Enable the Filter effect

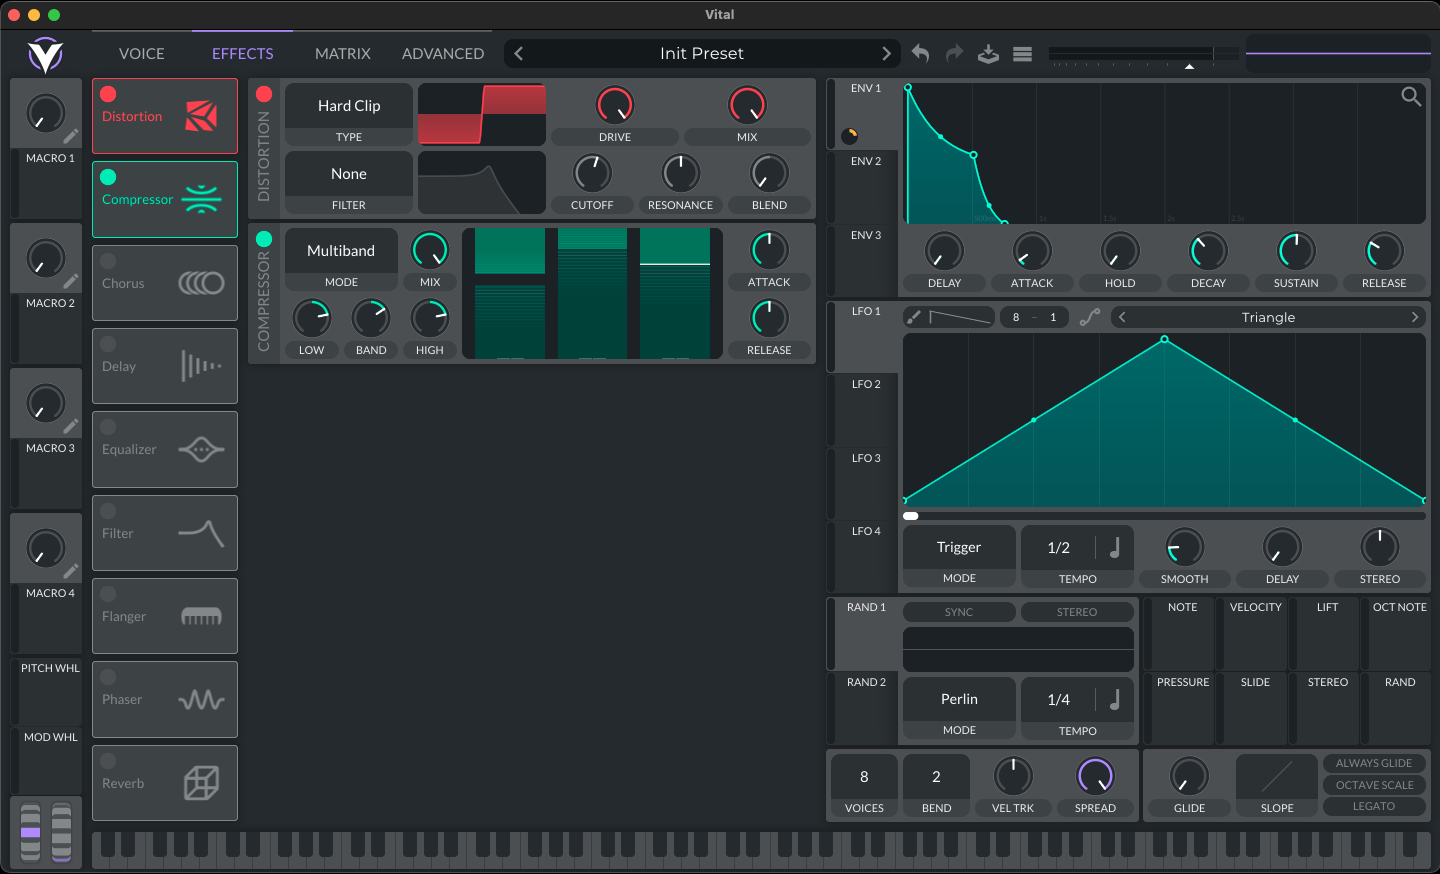click(x=108, y=511)
